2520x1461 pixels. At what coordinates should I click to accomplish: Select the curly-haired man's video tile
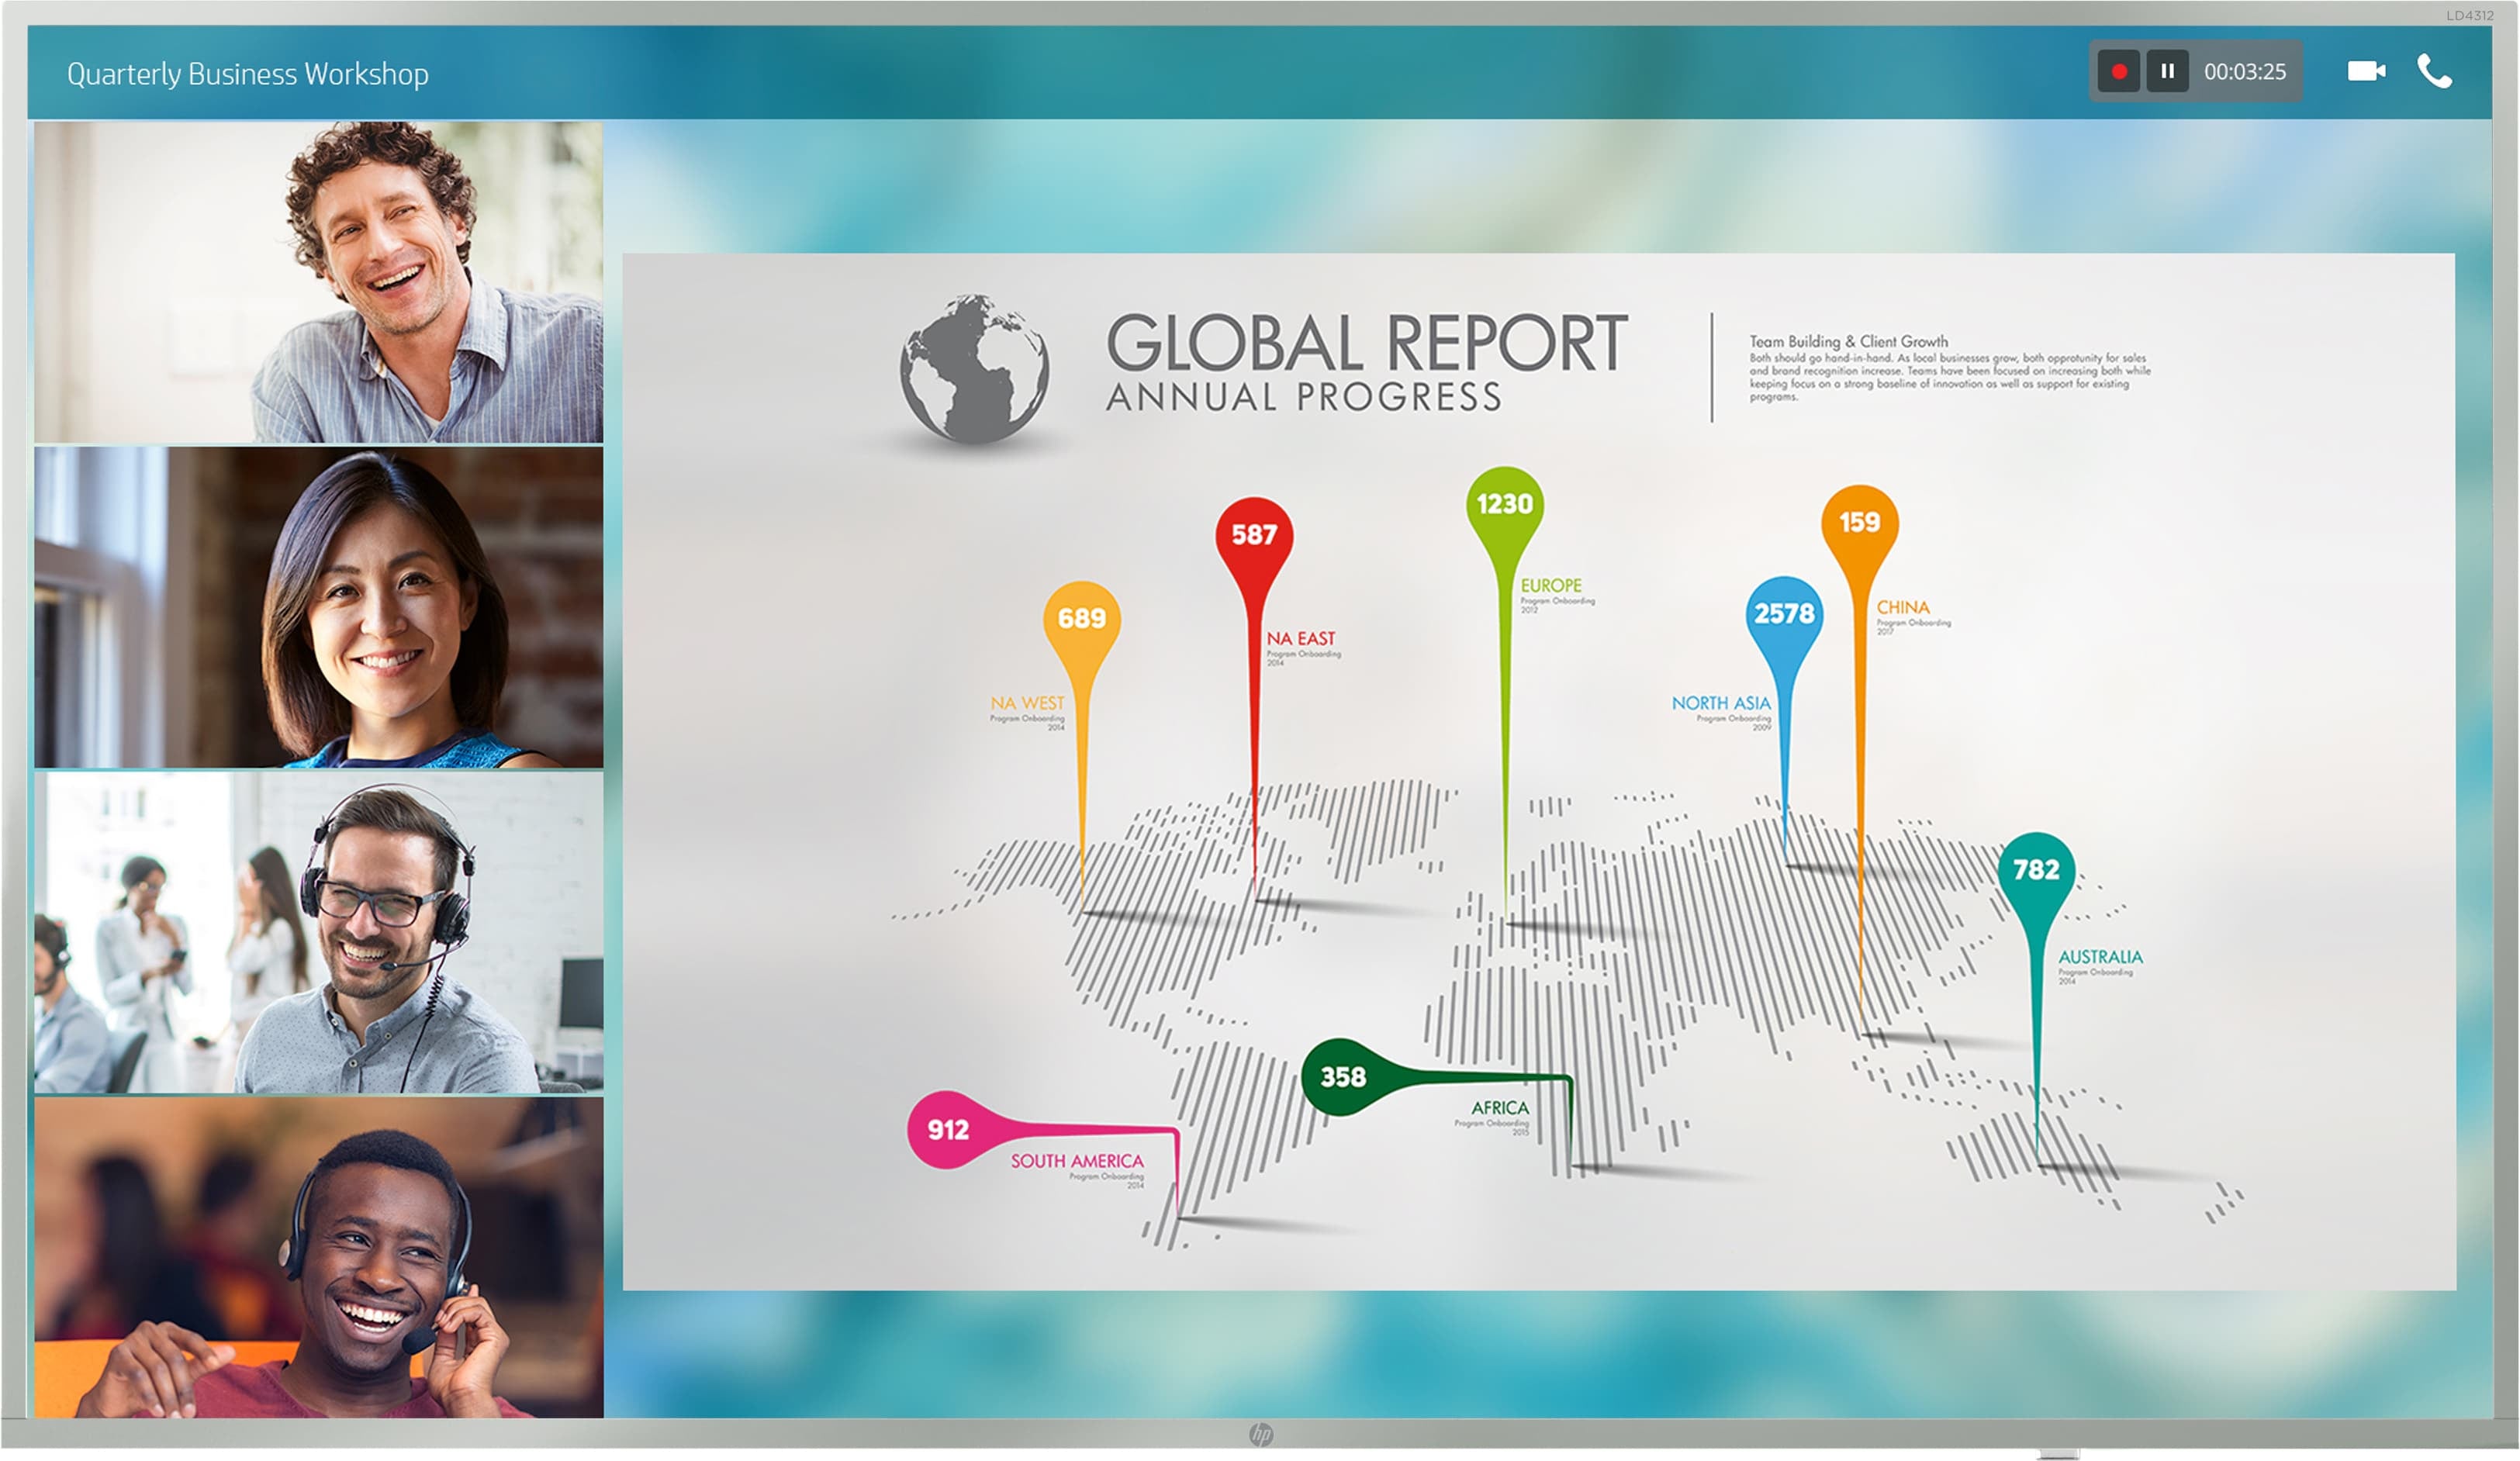[x=319, y=282]
